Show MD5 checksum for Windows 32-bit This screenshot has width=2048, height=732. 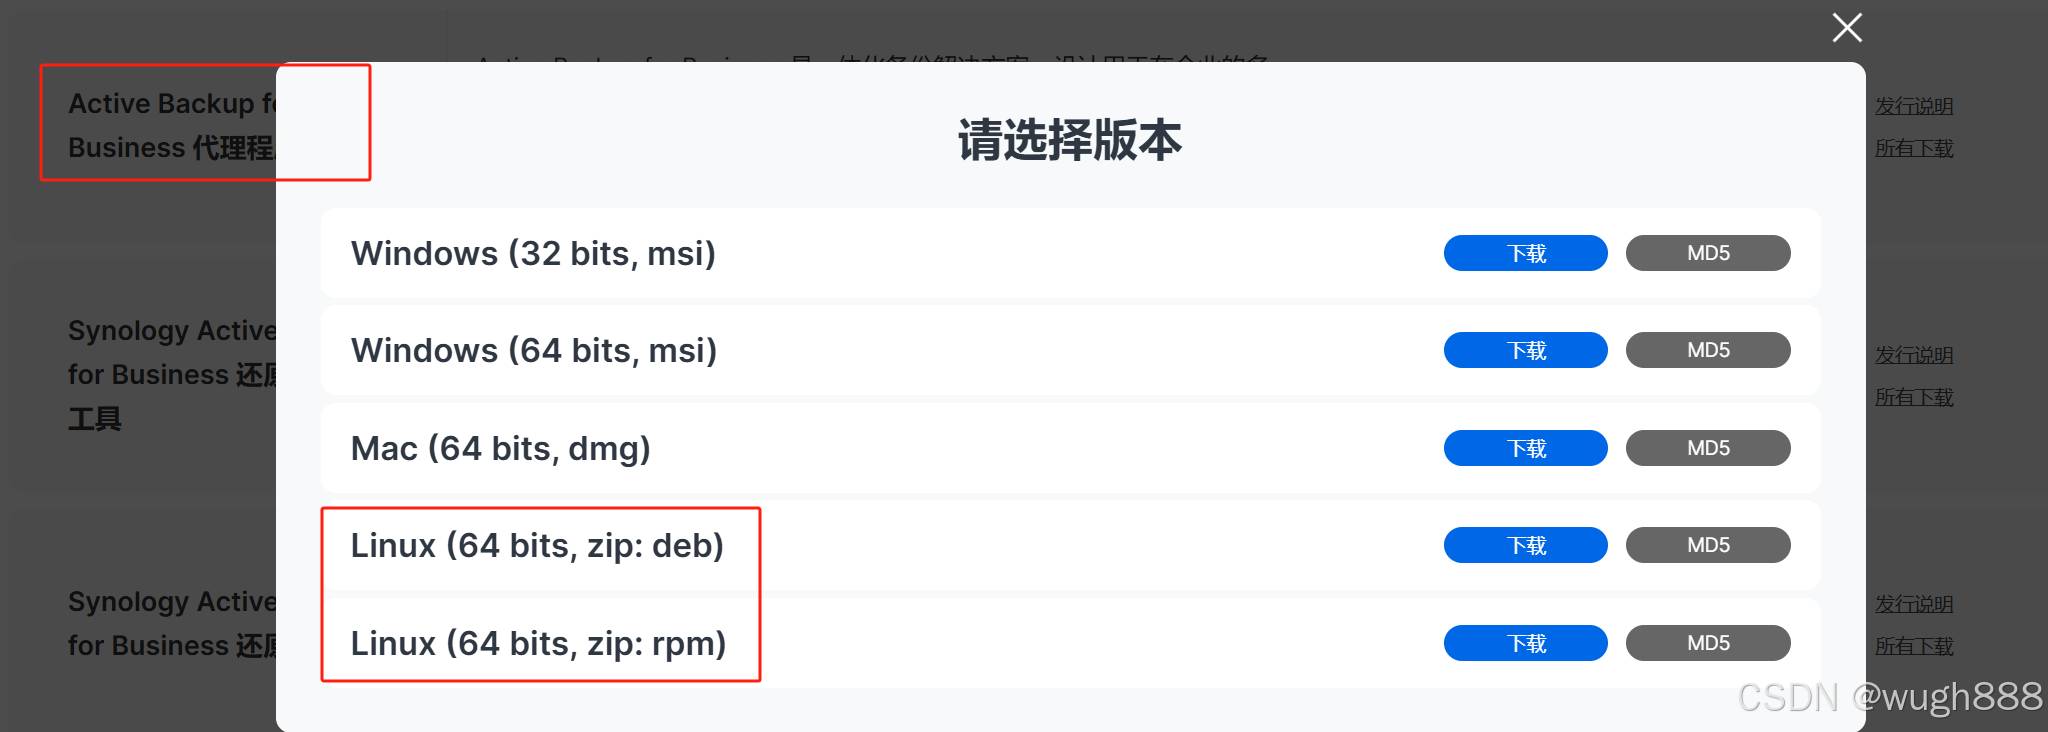[x=1707, y=253]
